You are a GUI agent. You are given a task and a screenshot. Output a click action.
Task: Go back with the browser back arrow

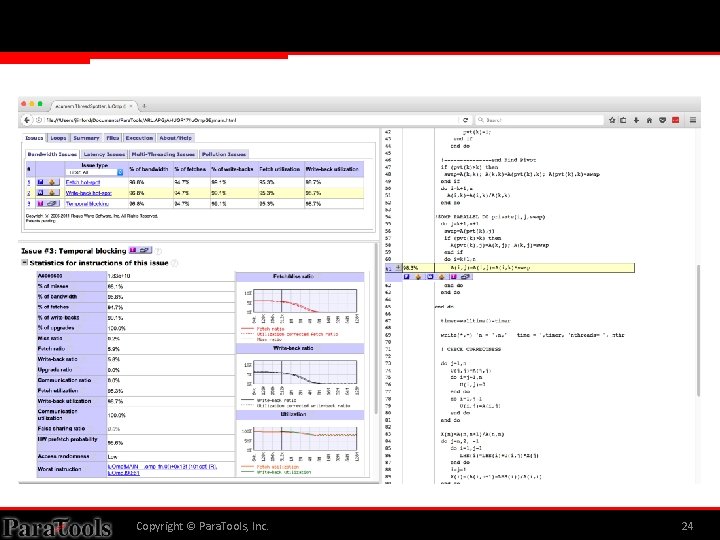[27, 120]
